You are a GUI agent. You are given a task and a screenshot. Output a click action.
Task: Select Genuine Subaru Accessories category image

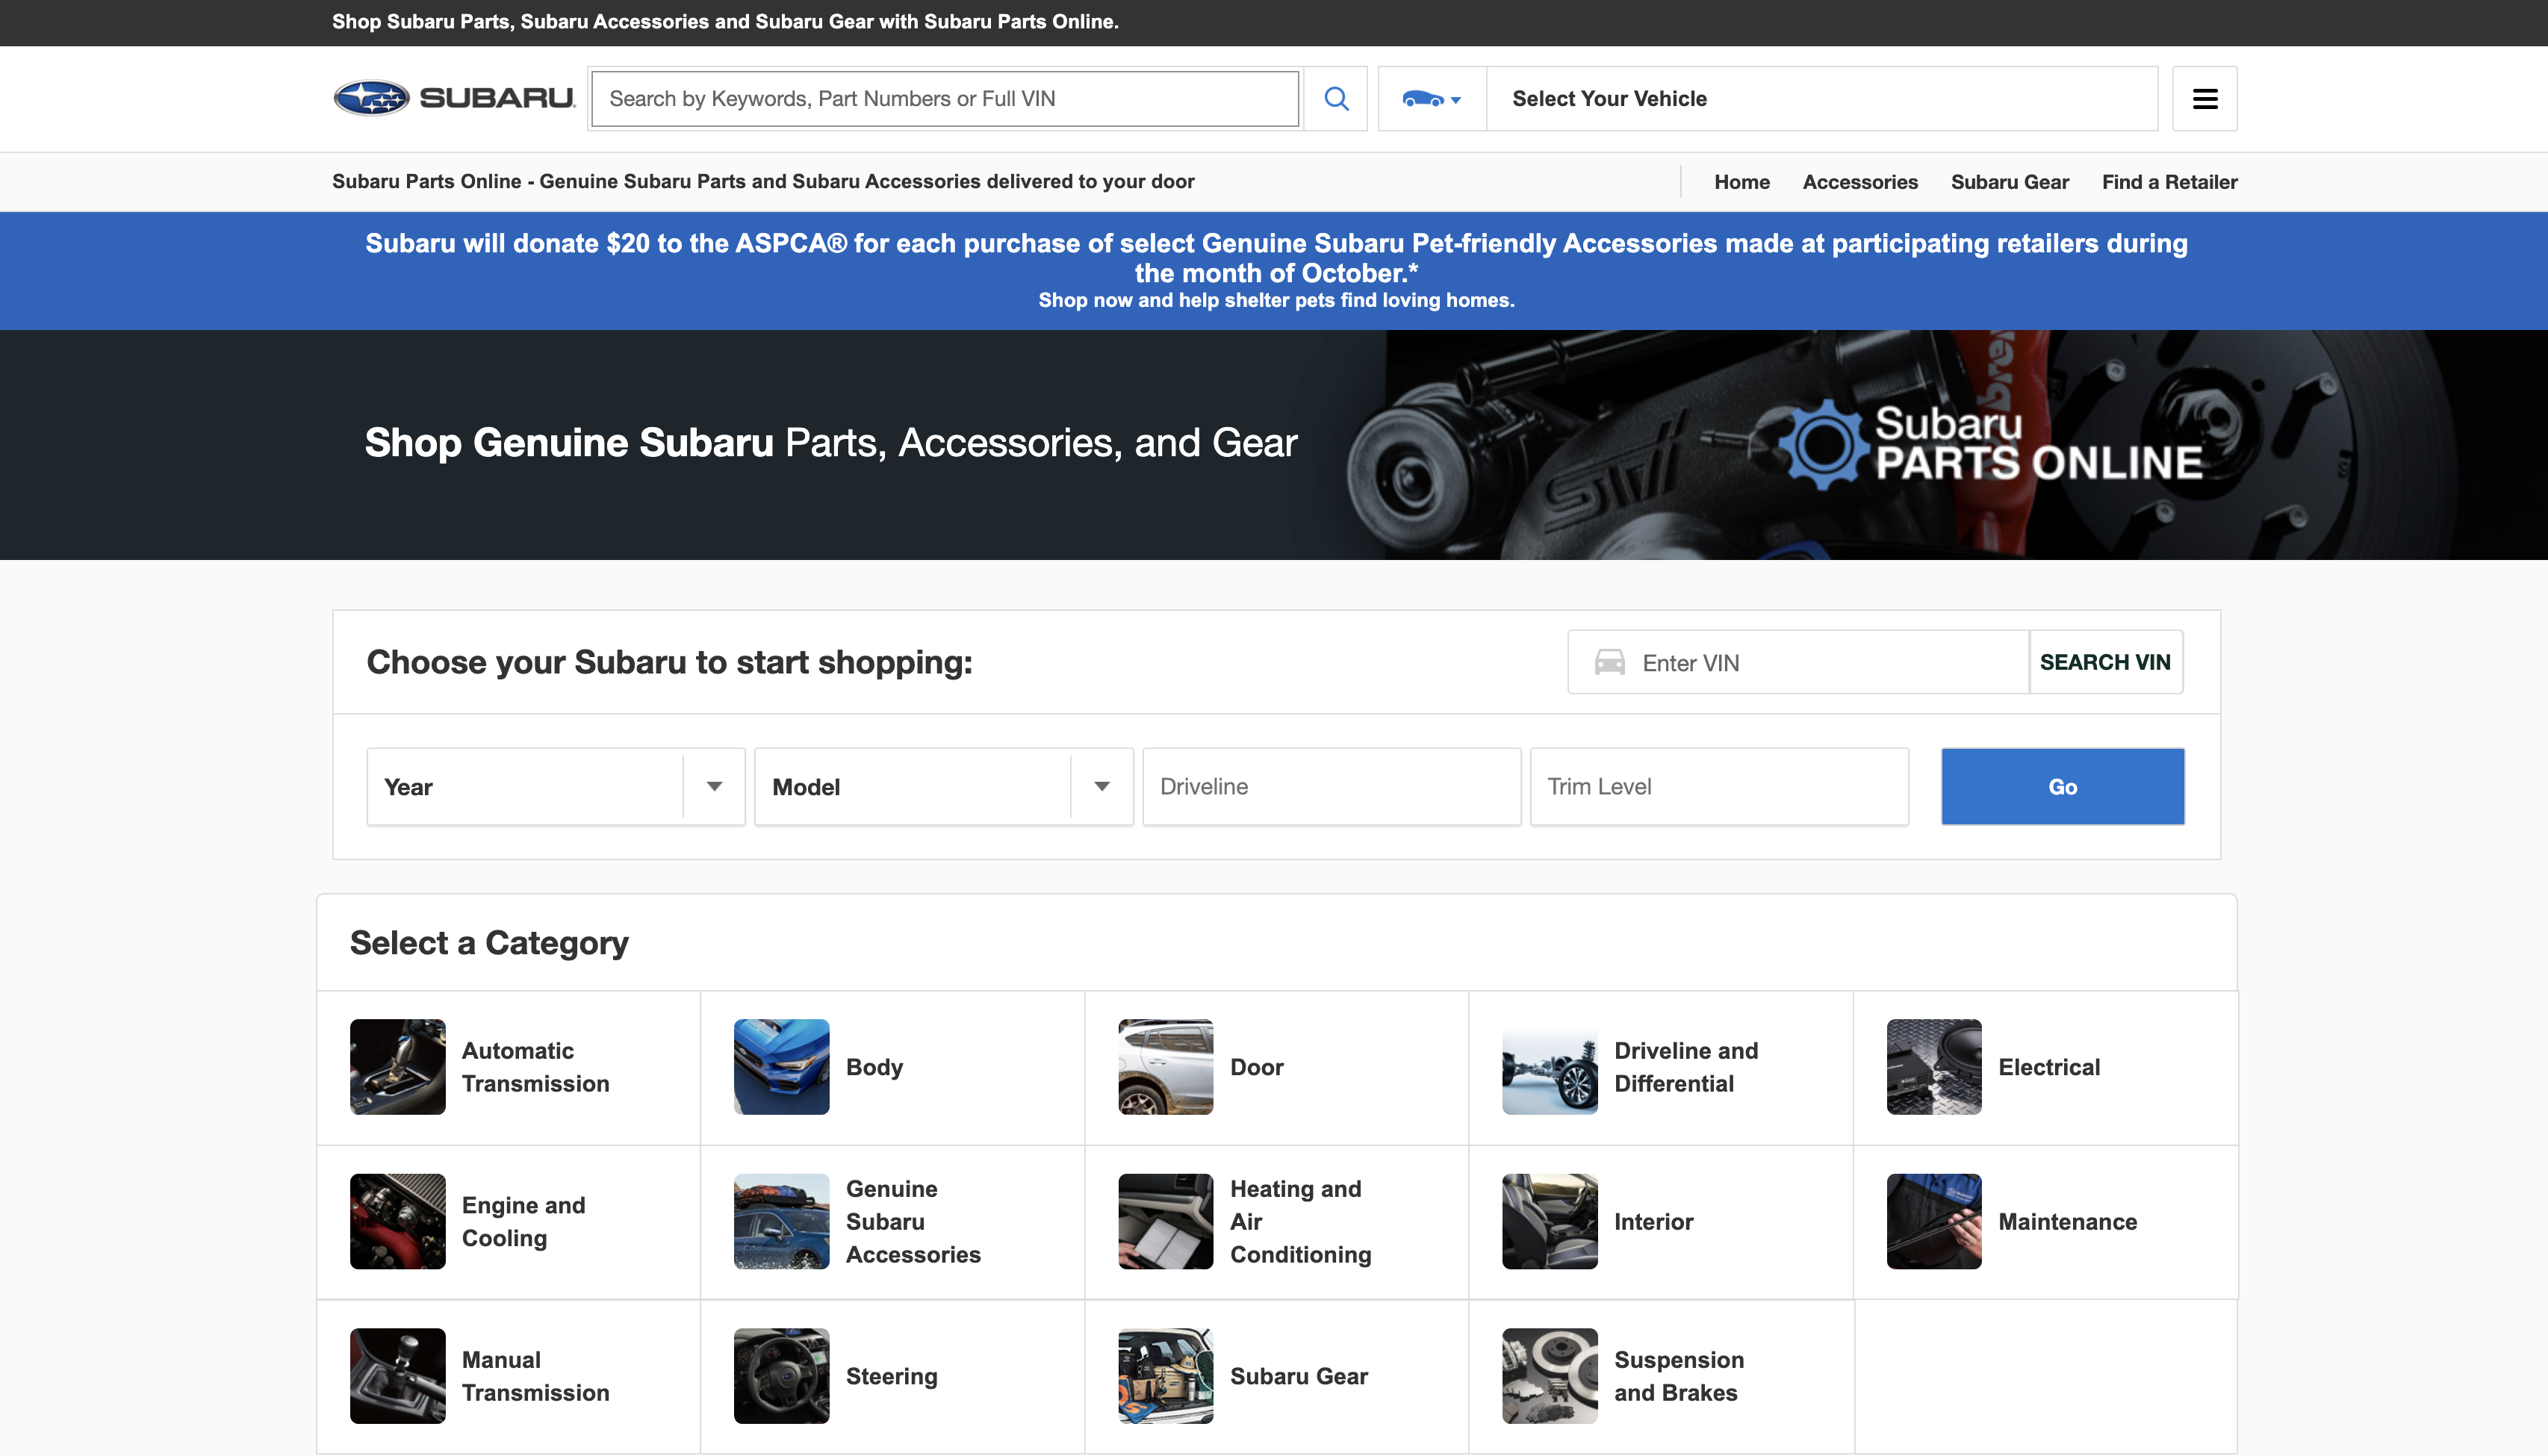(x=782, y=1221)
